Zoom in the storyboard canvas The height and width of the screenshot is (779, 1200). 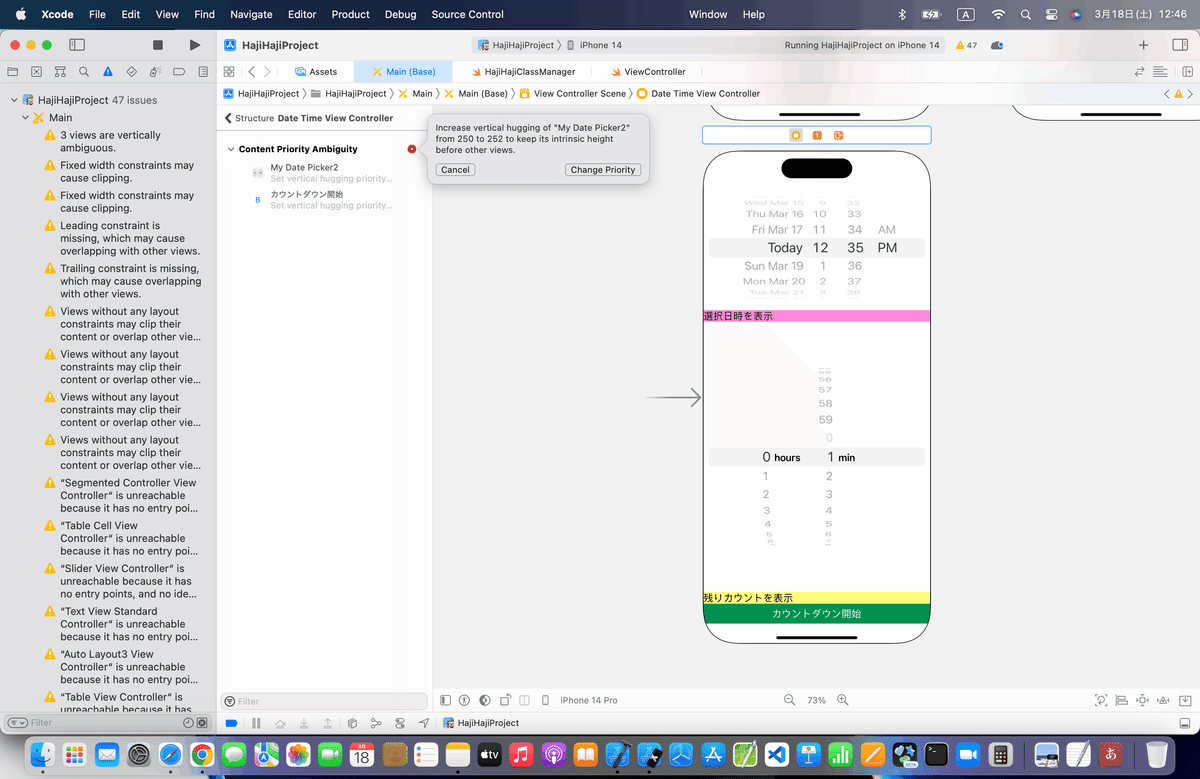843,700
